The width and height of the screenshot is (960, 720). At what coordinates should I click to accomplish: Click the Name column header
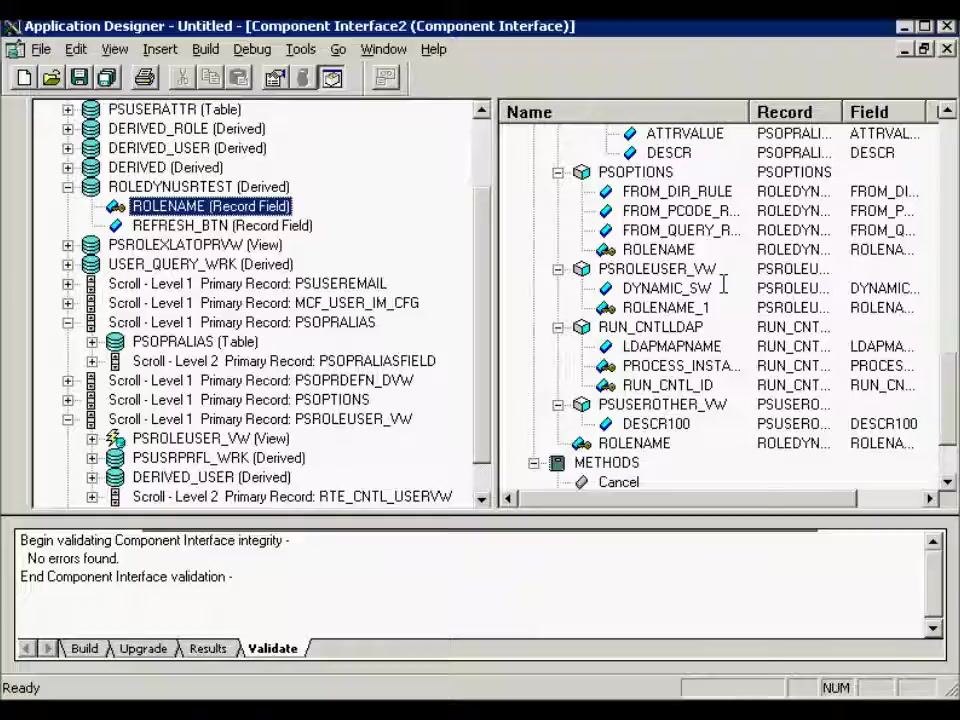tap(624, 112)
